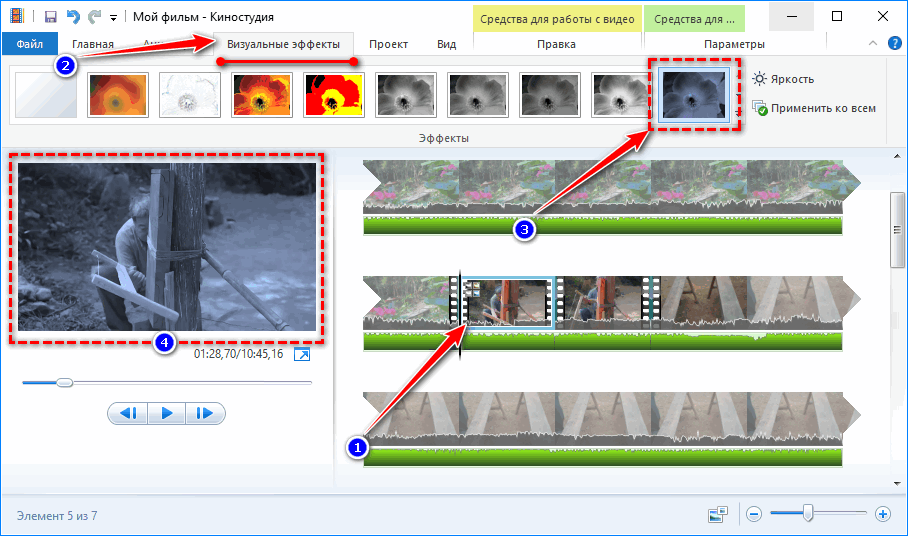The width and height of the screenshot is (908, 536).
Task: Step to the next frame
Action: tap(205, 413)
